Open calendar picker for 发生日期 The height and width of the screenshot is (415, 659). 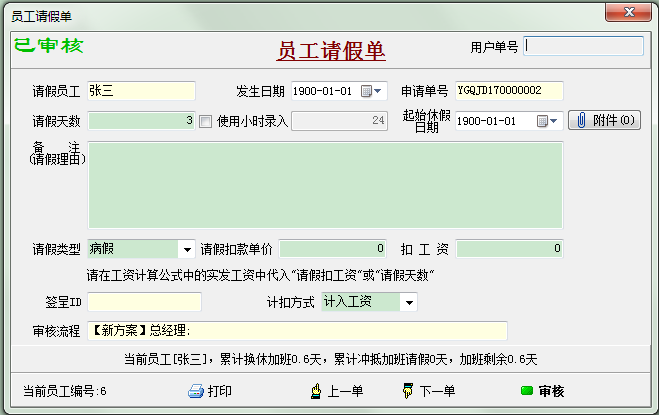(366, 91)
